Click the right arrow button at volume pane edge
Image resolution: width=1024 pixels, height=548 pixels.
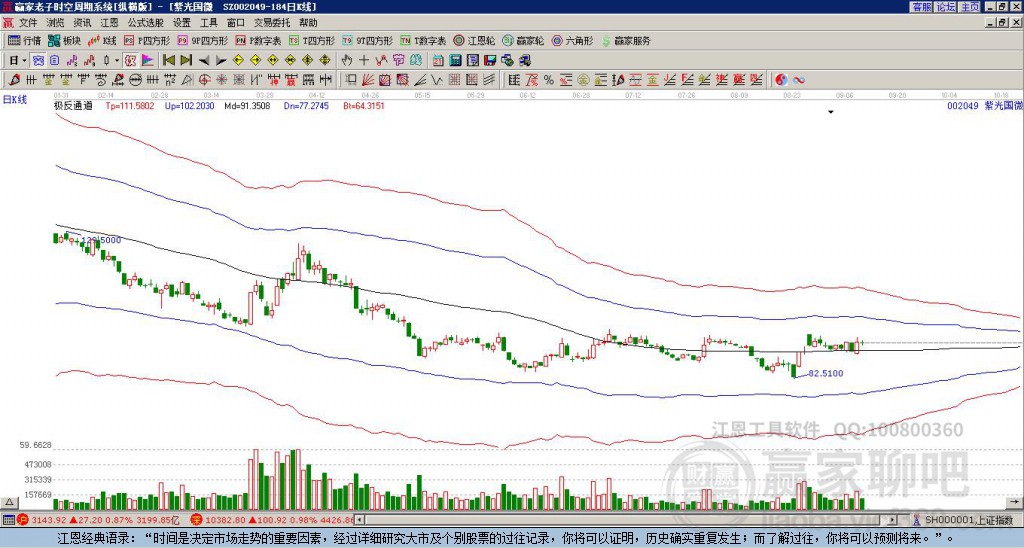[1016, 502]
